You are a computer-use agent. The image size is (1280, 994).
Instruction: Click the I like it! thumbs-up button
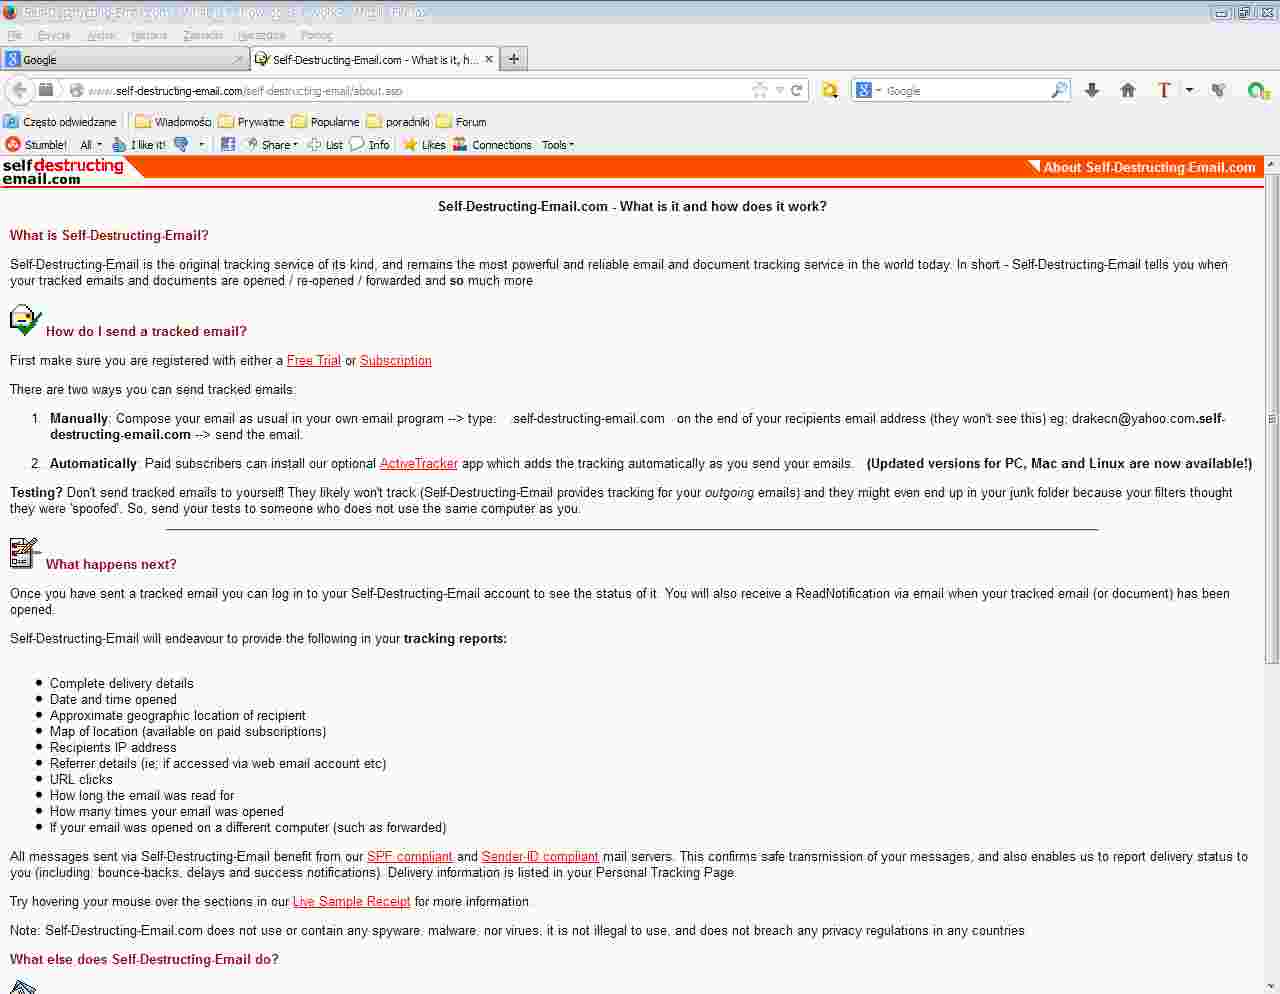[x=139, y=145]
